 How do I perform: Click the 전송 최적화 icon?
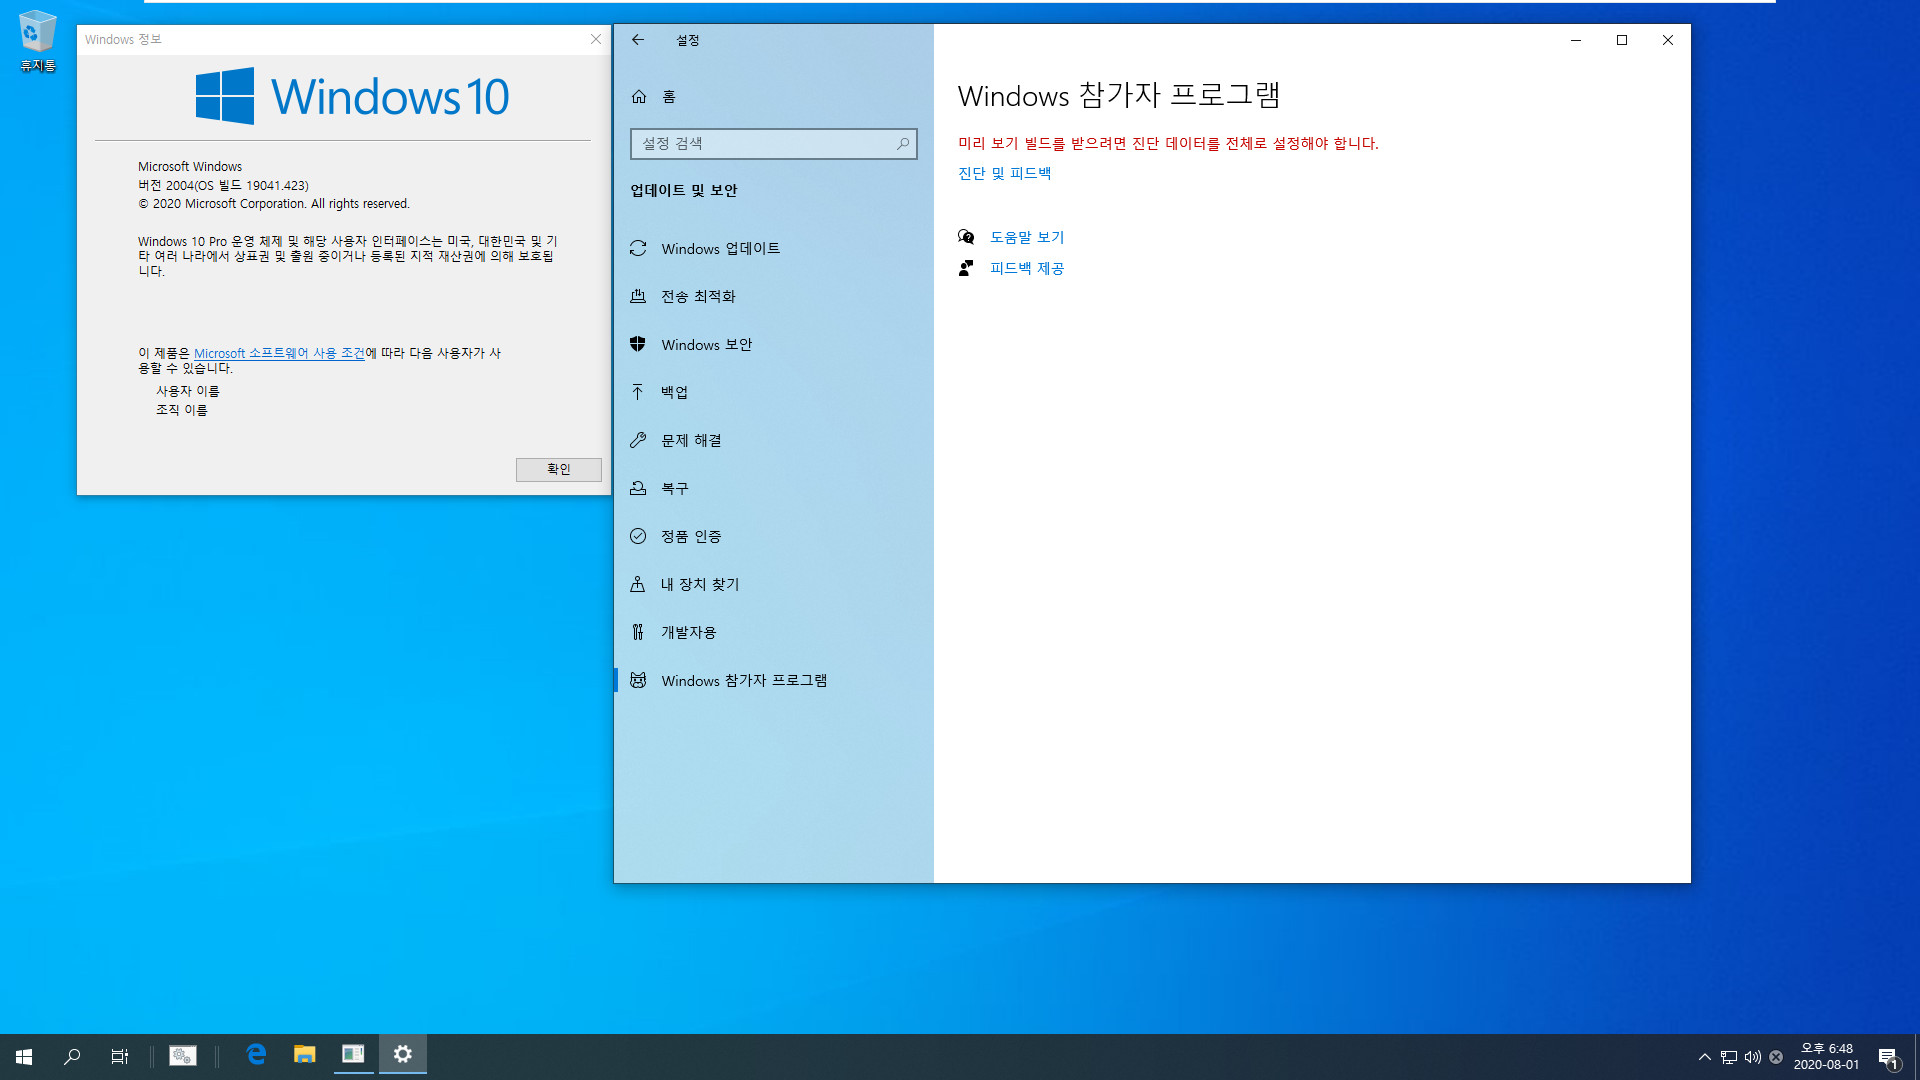click(638, 296)
